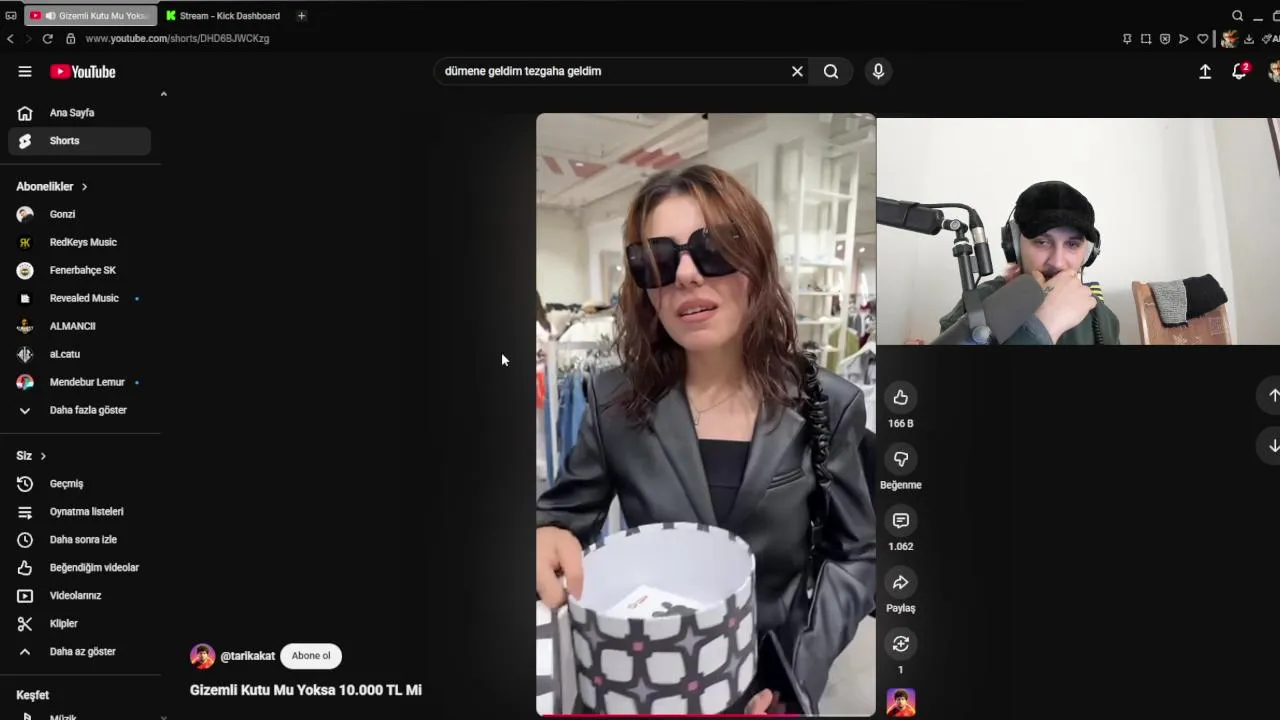The height and width of the screenshot is (720, 1280).
Task: Like the Short with thumbs-up icon
Action: [901, 398]
